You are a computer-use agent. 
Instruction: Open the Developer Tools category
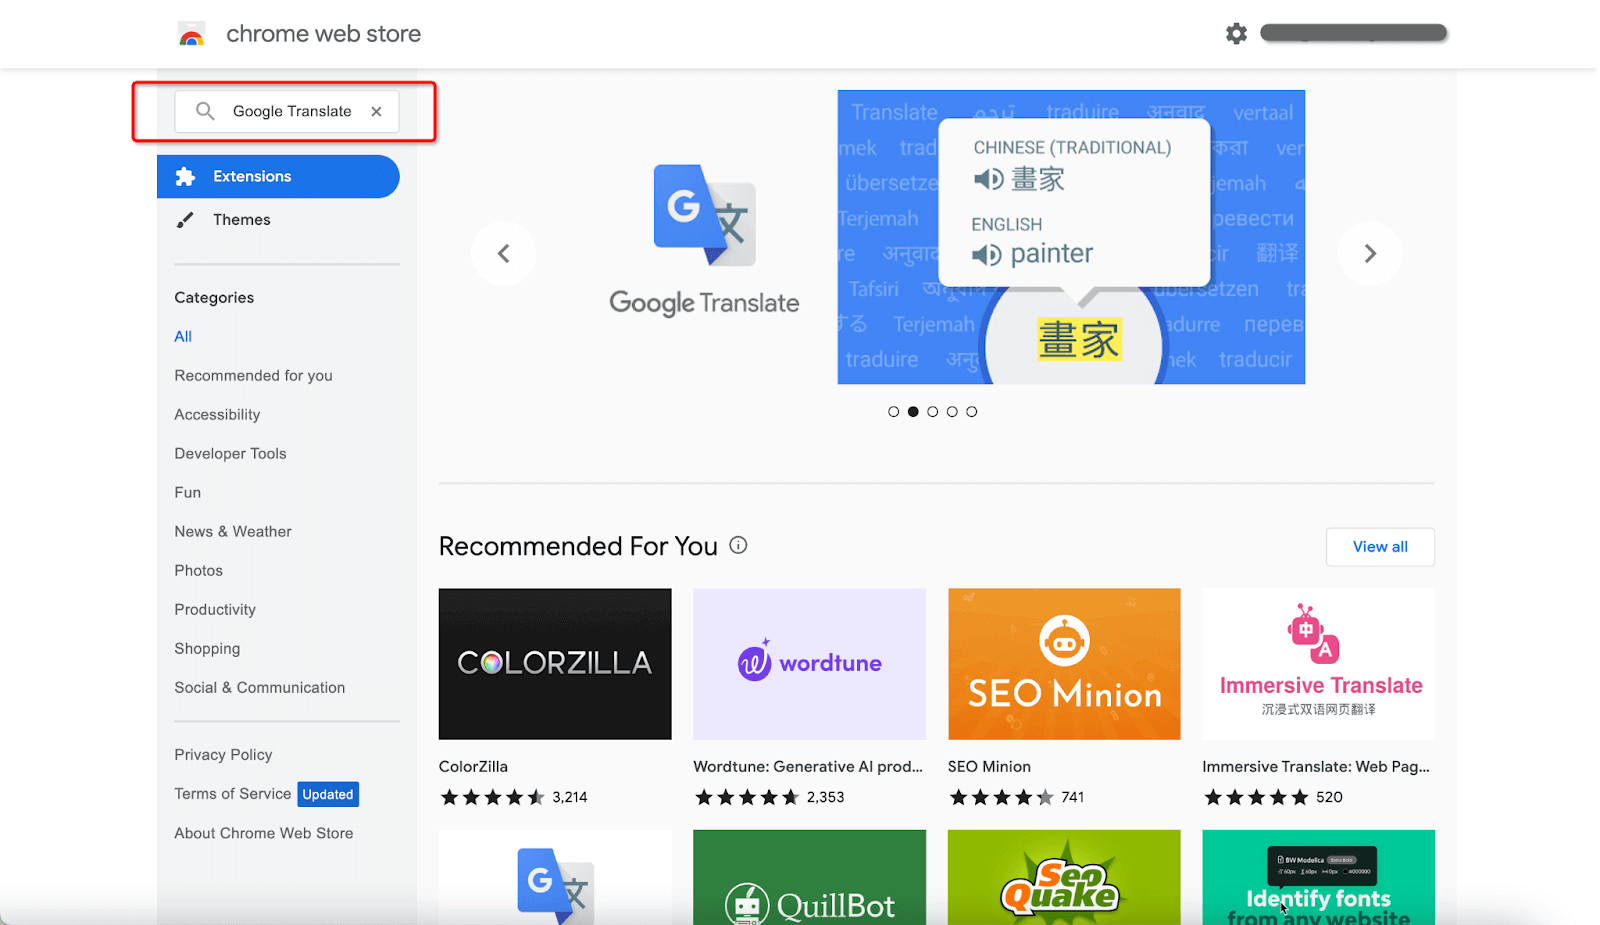(230, 454)
